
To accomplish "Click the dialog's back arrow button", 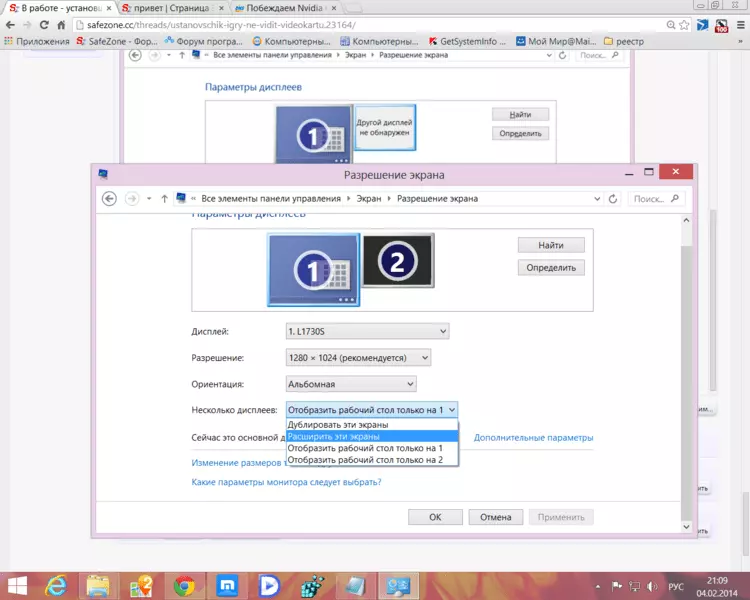I will 110,198.
